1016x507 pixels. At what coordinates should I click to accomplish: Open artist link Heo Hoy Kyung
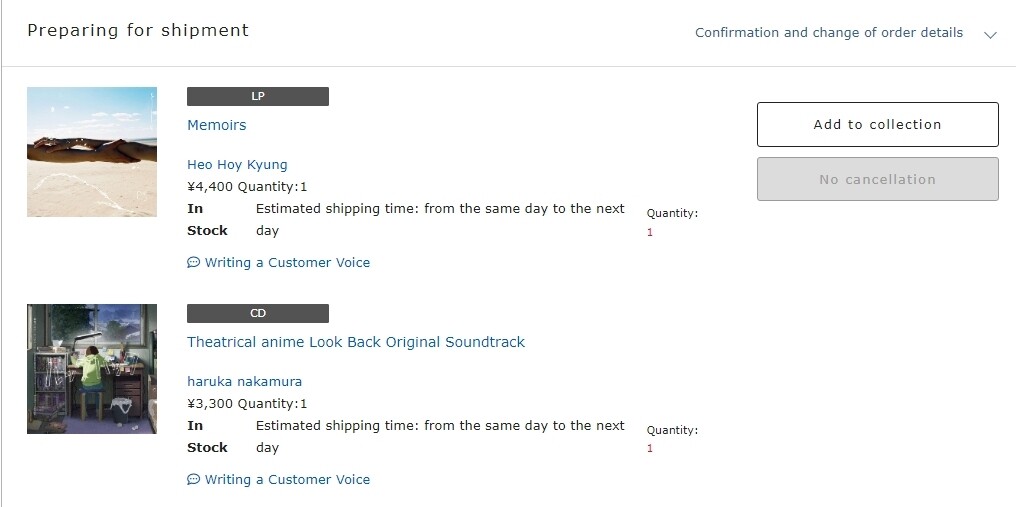[237, 165]
